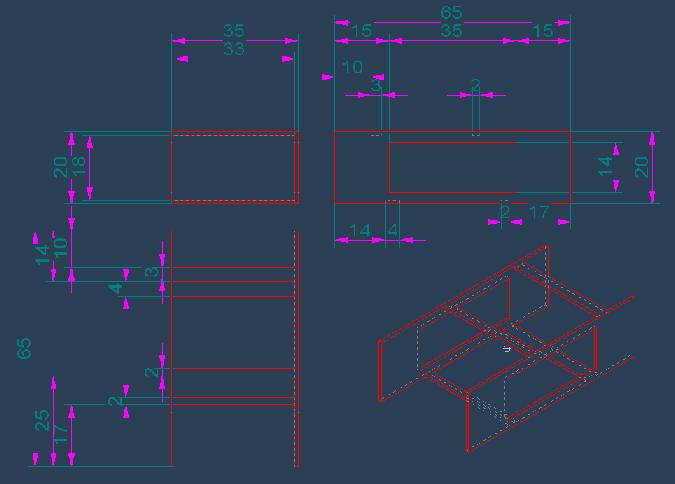Select the 25 vertical dimension text at bottom-left
Viewport: 675px width, 484px height.
43,420
